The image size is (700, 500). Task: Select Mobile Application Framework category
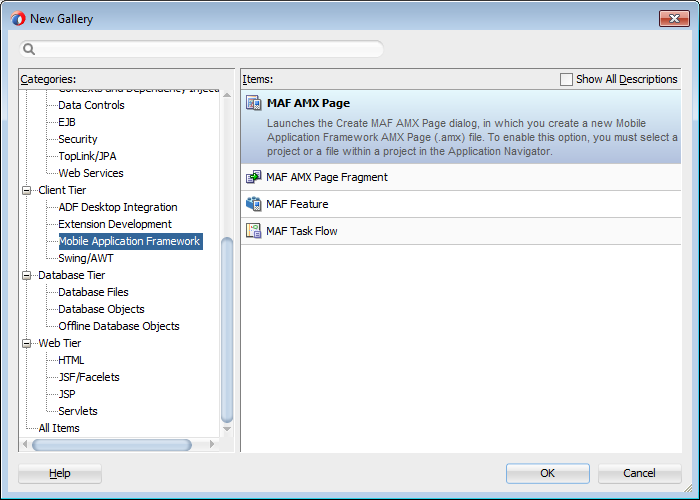click(130, 241)
